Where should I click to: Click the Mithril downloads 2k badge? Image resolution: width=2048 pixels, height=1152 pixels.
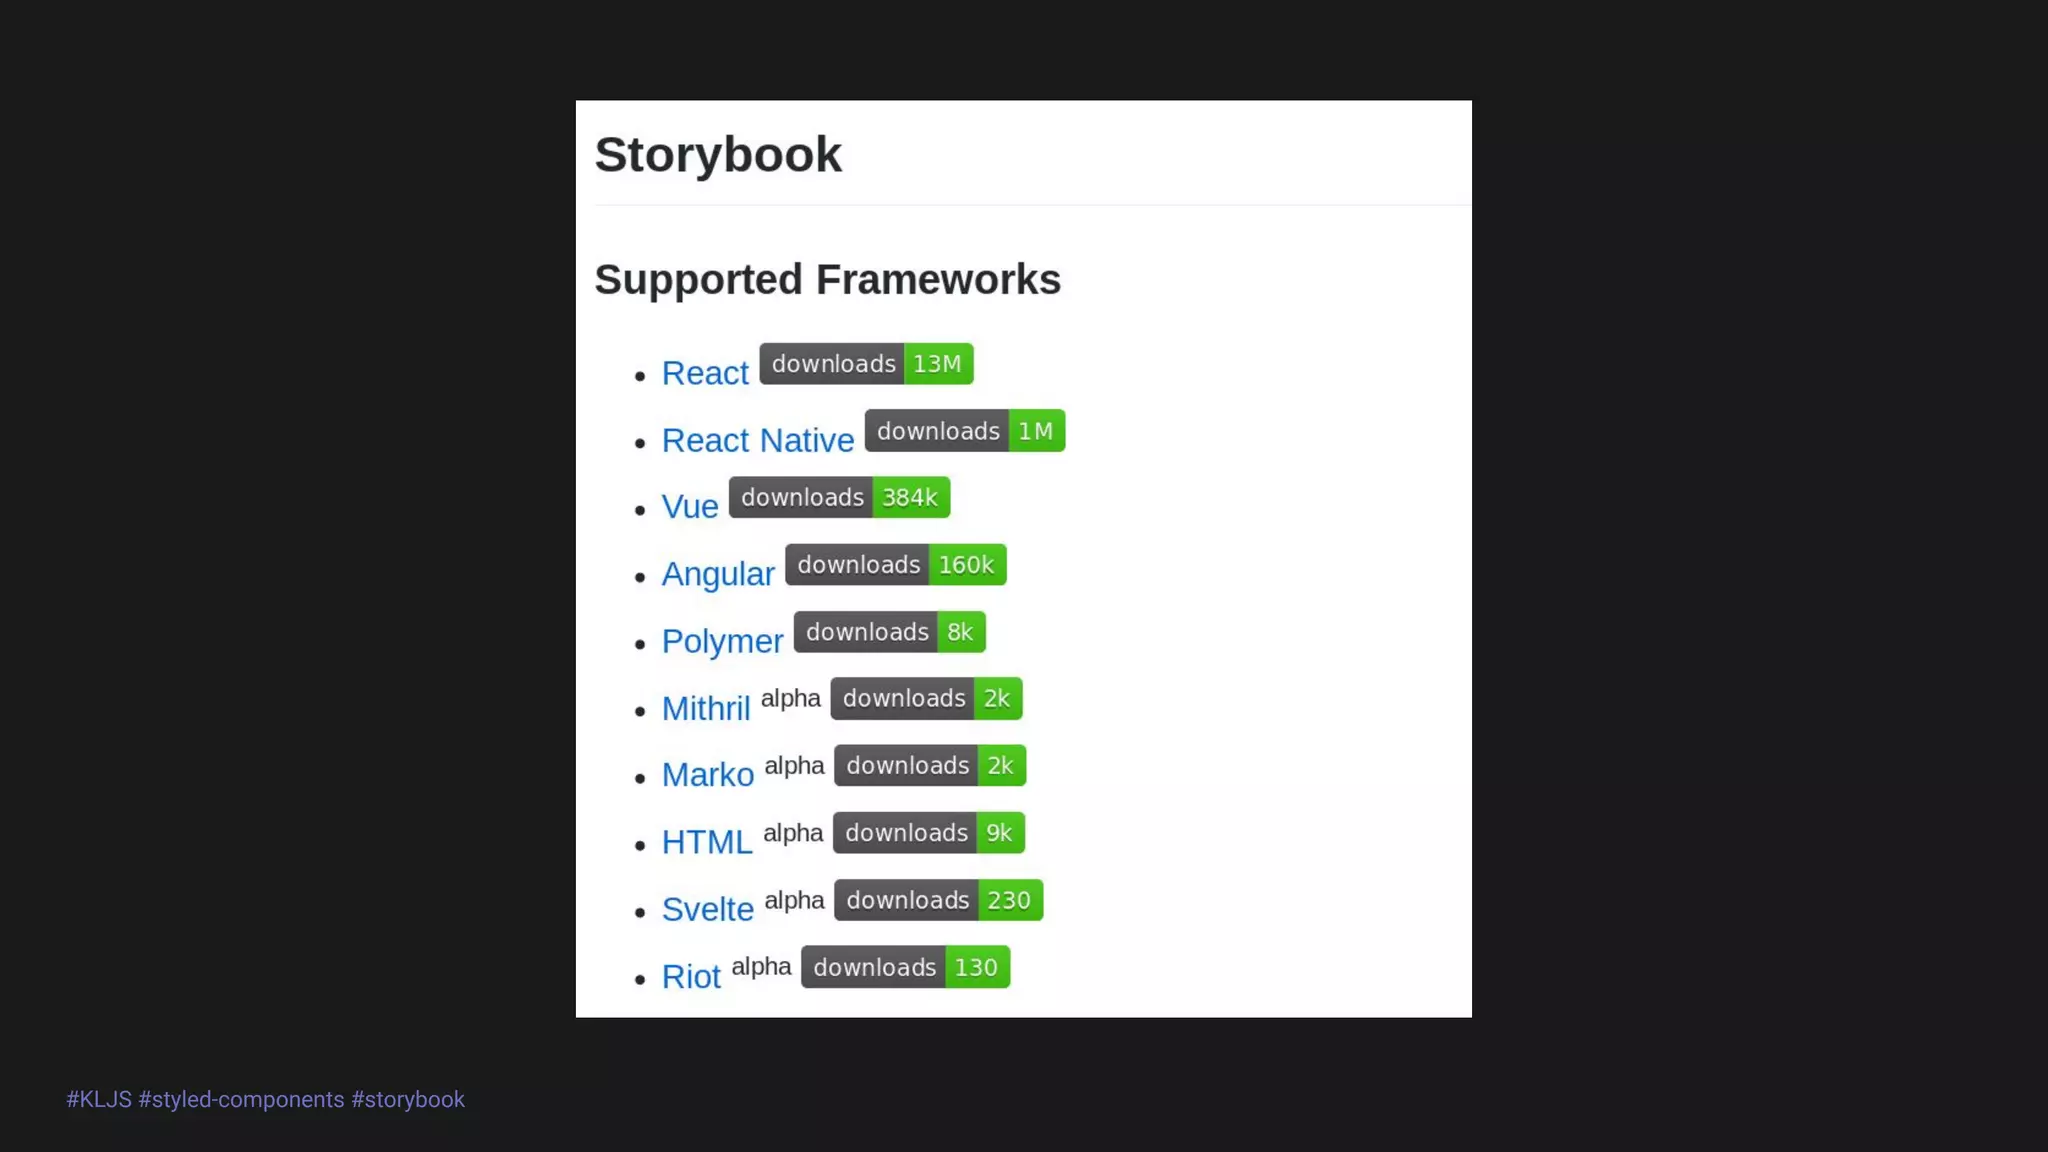click(x=926, y=699)
